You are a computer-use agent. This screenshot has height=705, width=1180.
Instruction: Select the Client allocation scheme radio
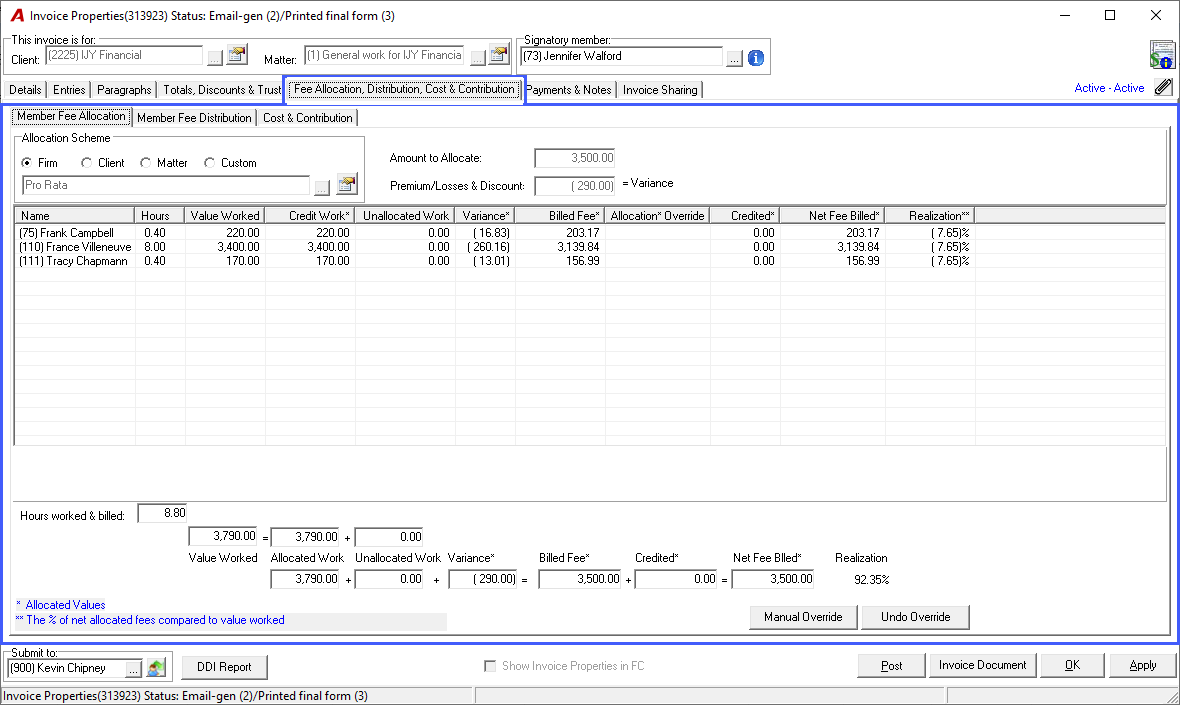coord(87,163)
